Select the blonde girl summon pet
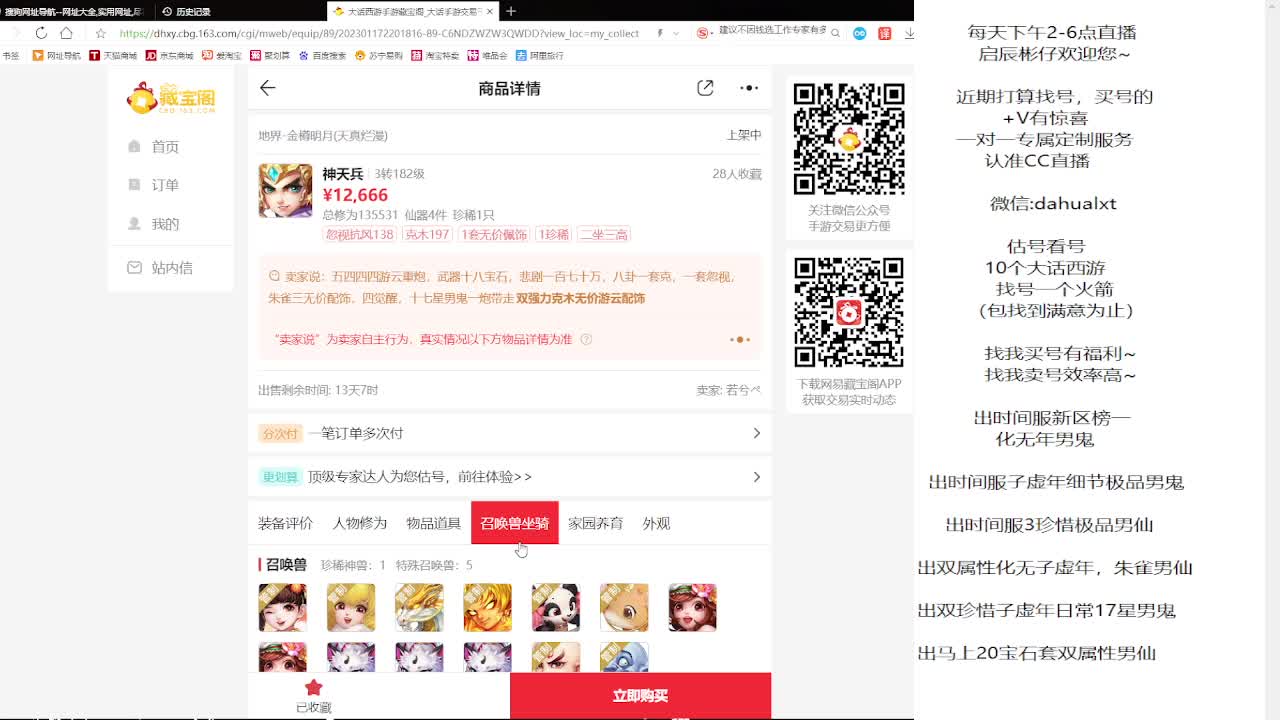This screenshot has height=720, width=1280. tap(351, 607)
